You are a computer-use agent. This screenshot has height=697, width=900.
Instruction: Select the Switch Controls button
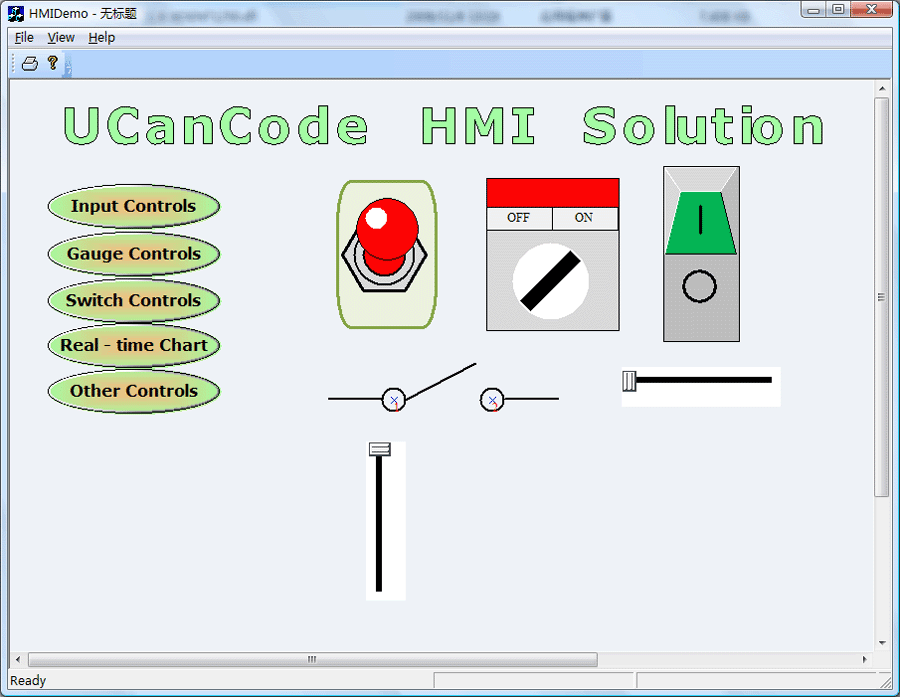click(133, 300)
